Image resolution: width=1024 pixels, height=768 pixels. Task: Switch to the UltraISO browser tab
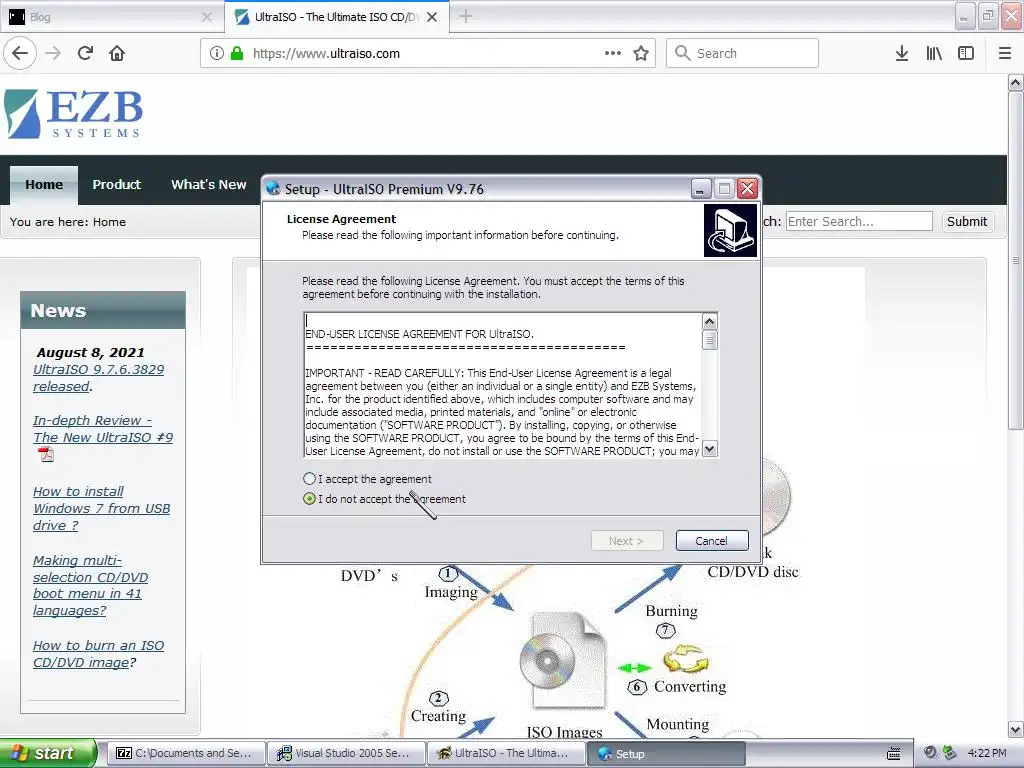point(336,17)
